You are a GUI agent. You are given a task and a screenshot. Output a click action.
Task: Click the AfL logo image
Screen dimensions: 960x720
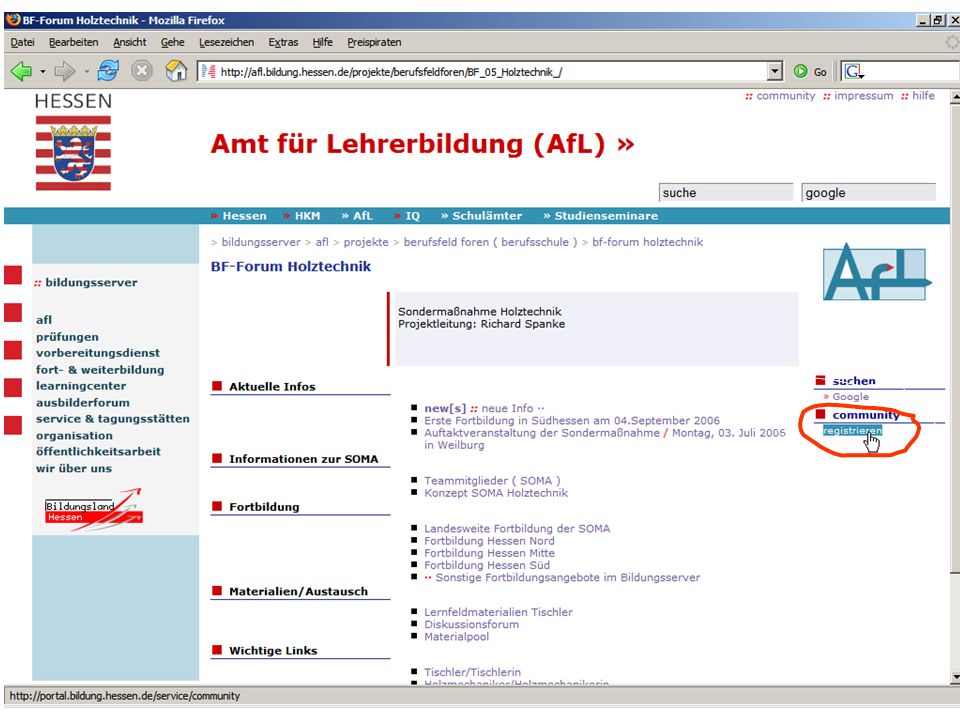[877, 272]
